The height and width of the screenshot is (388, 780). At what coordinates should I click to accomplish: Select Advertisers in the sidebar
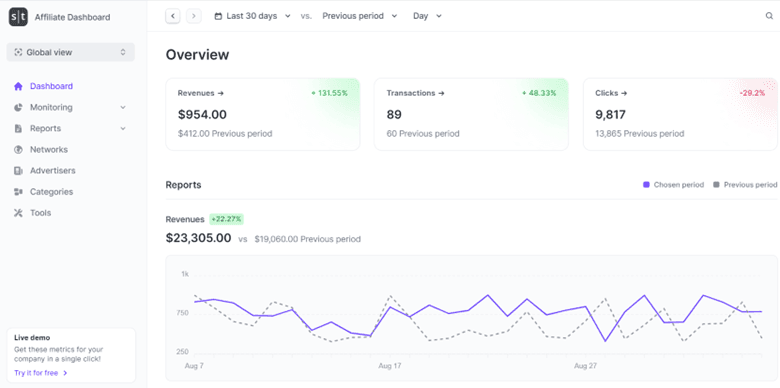click(53, 171)
